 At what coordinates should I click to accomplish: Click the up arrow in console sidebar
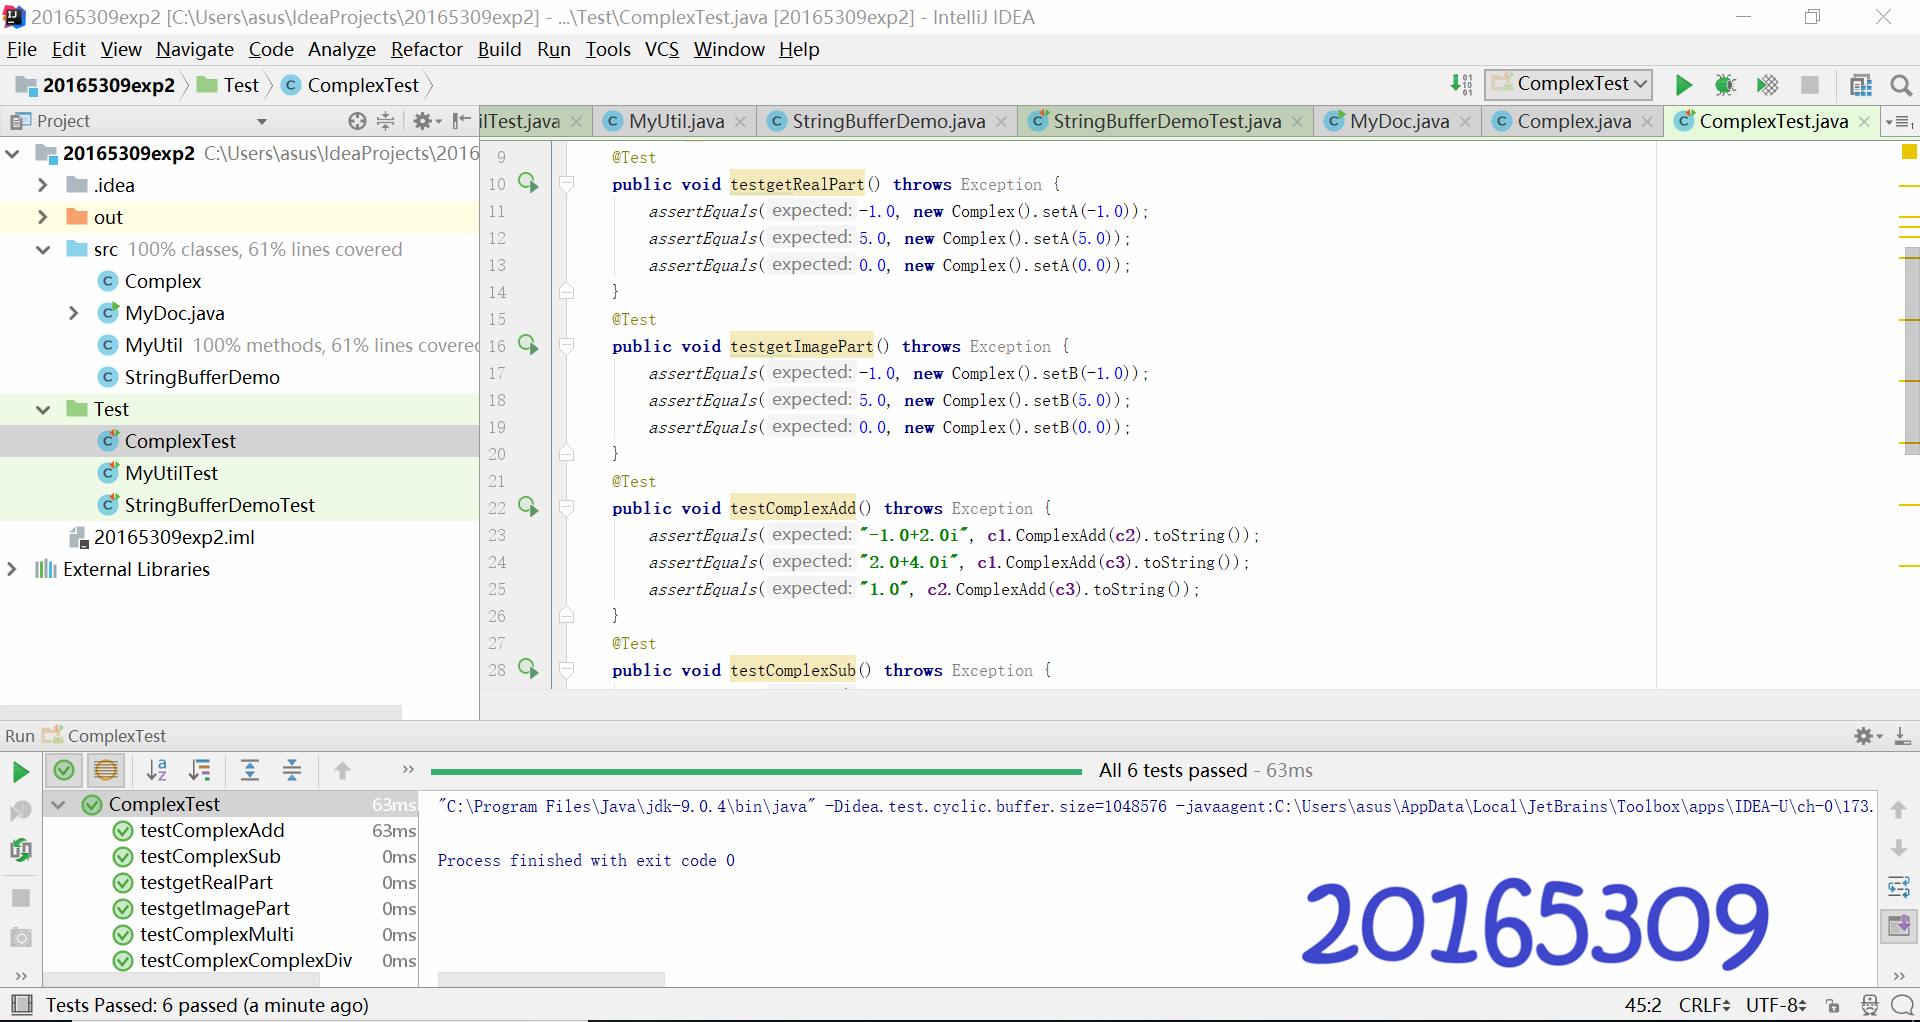[1898, 810]
